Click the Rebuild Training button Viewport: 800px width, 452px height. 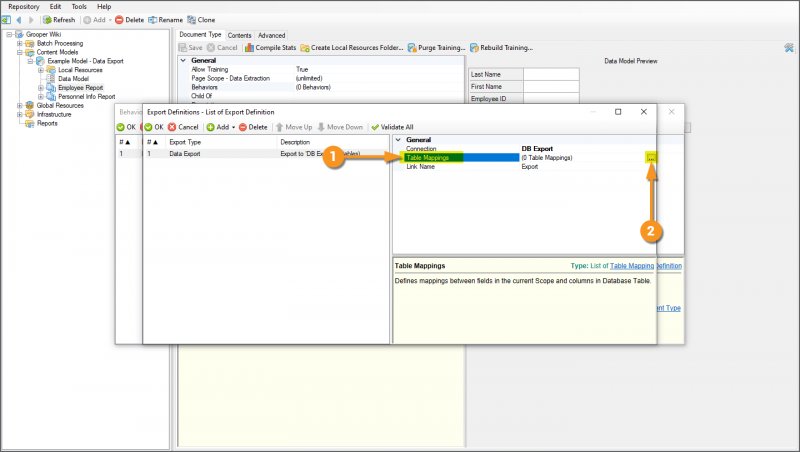tap(501, 47)
